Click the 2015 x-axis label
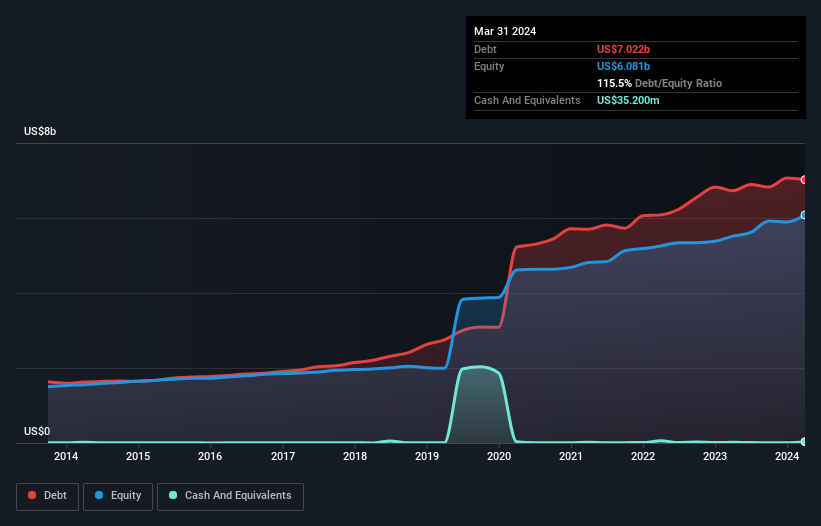The width and height of the screenshot is (821, 526). 138,456
